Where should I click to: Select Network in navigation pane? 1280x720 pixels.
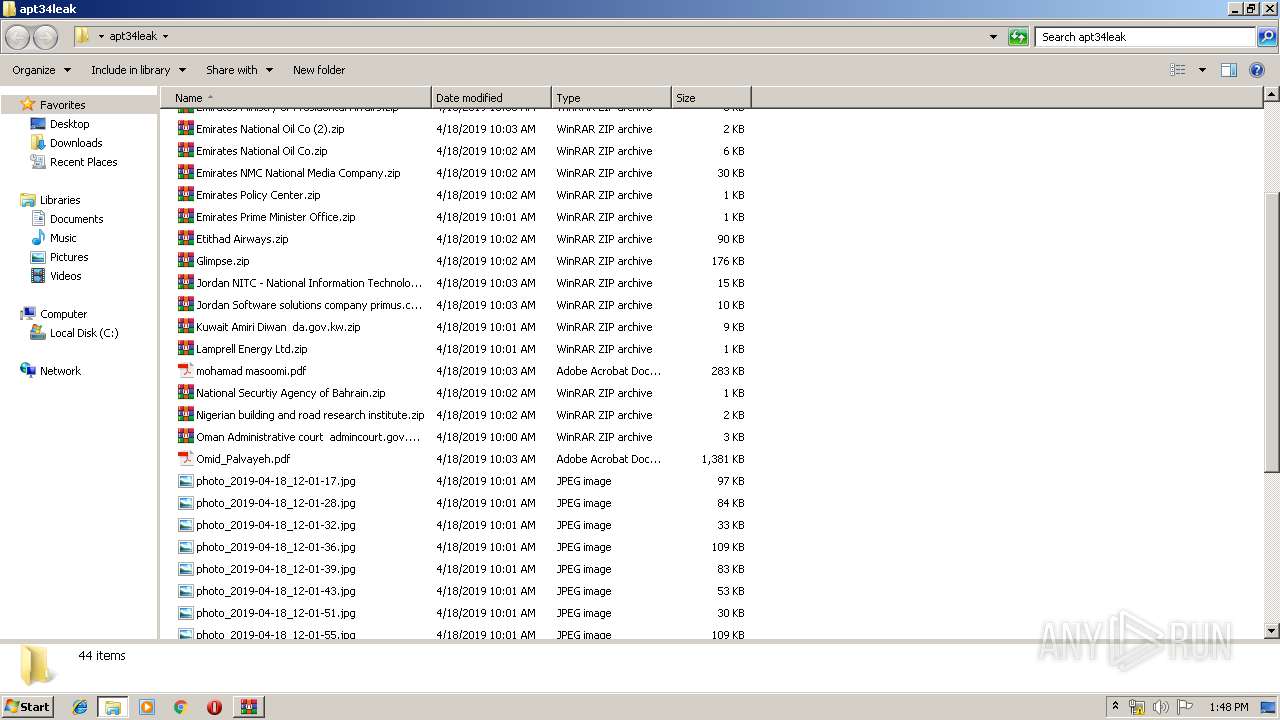tap(60, 371)
